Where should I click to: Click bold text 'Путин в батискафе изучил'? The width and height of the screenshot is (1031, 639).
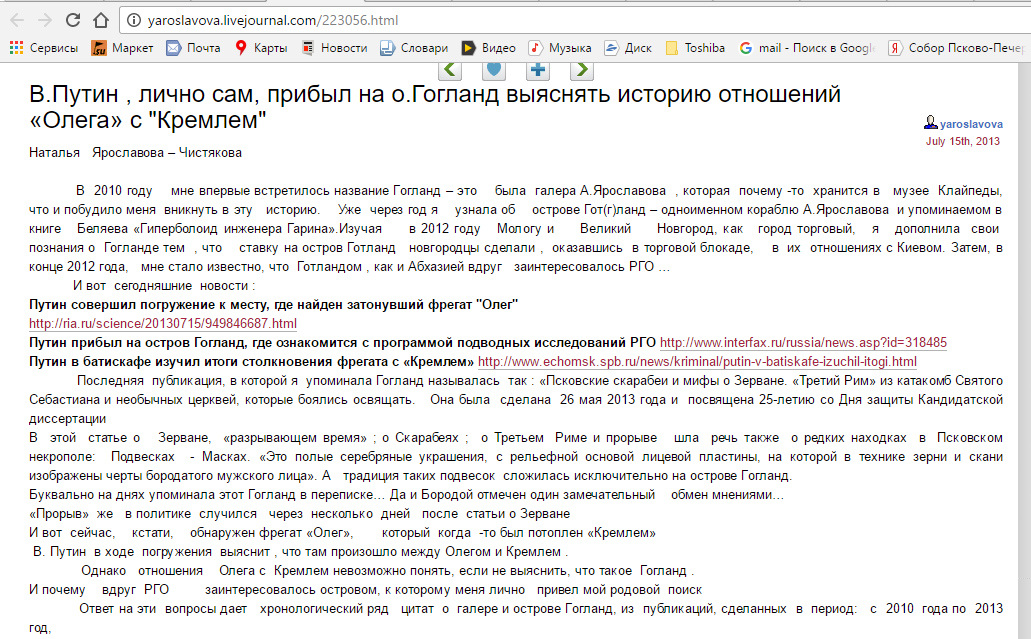(251, 362)
